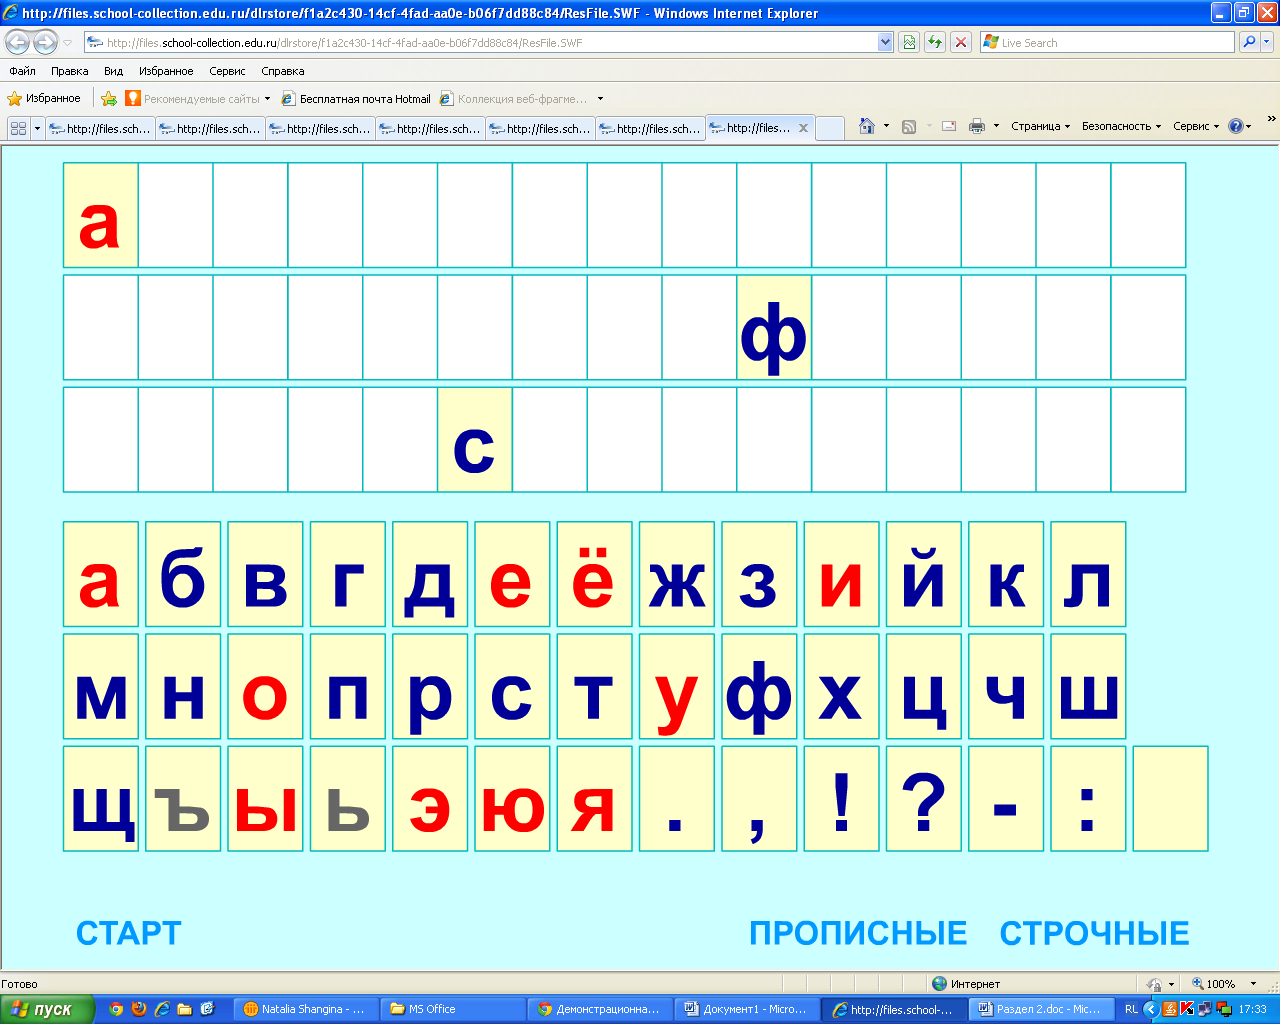
Task: Open a new blank tab
Action: (830, 128)
